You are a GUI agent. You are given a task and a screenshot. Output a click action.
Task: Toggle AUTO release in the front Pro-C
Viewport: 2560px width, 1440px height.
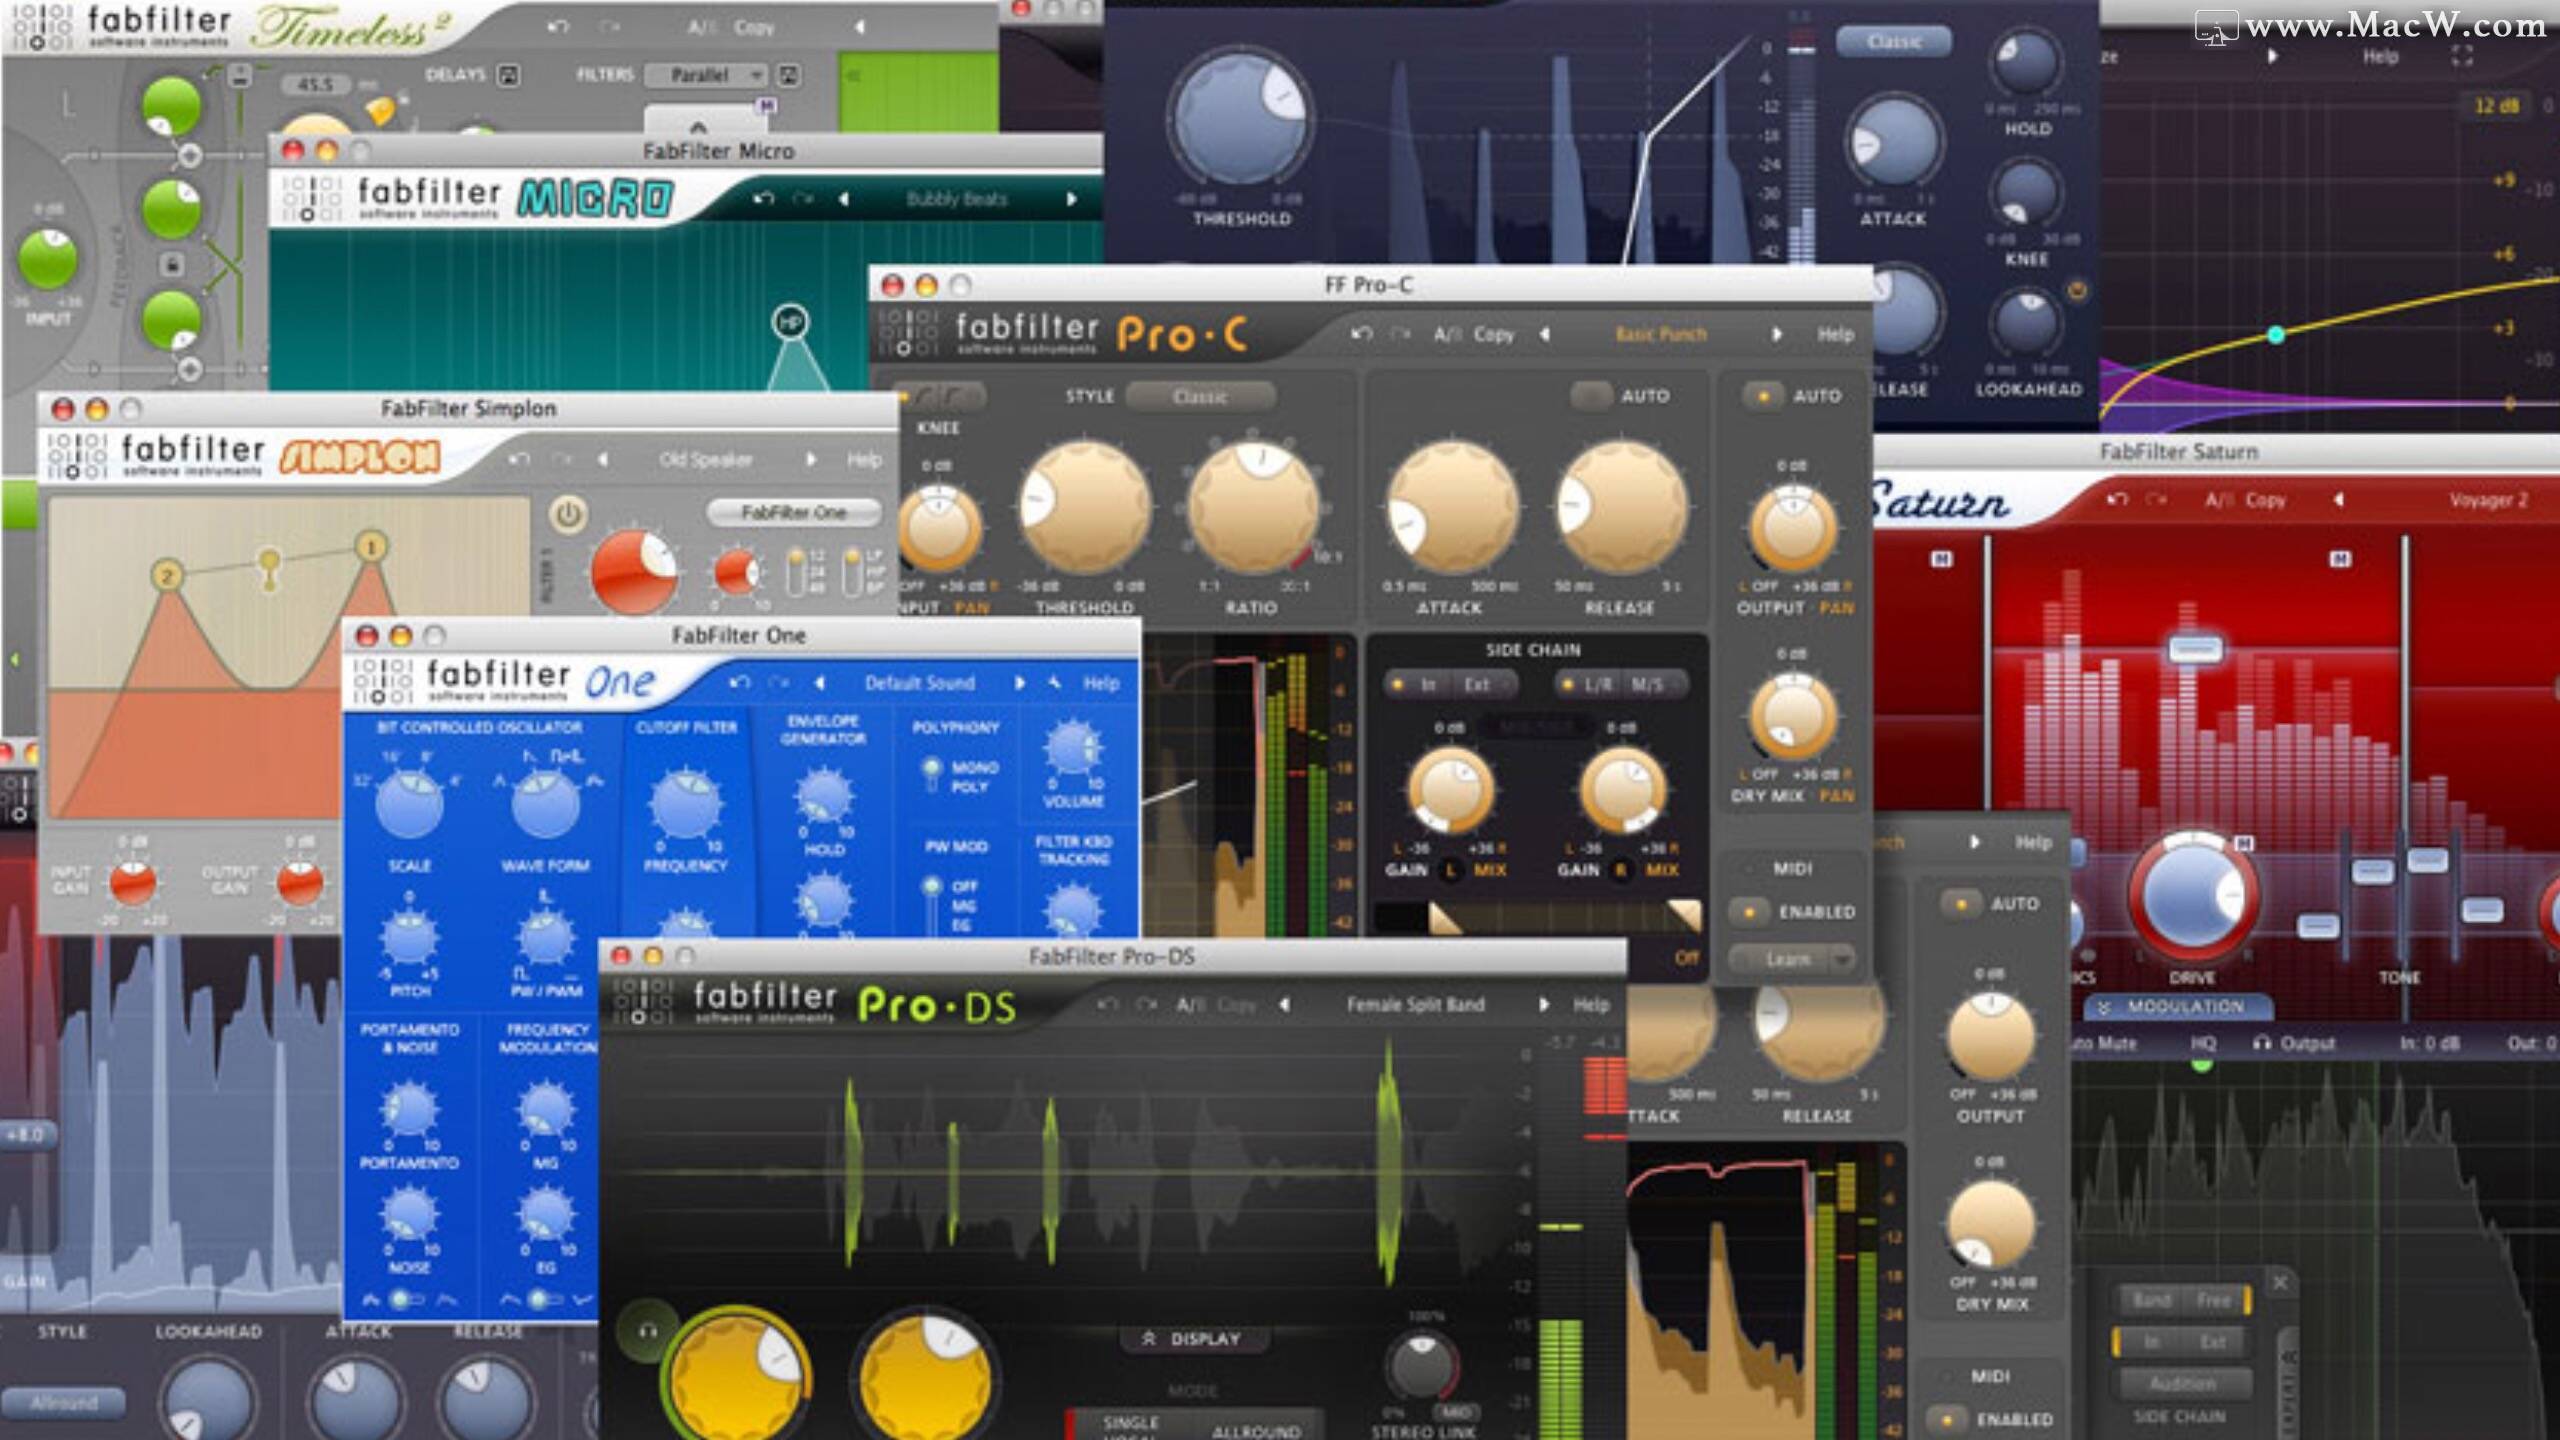pyautogui.click(x=1590, y=396)
